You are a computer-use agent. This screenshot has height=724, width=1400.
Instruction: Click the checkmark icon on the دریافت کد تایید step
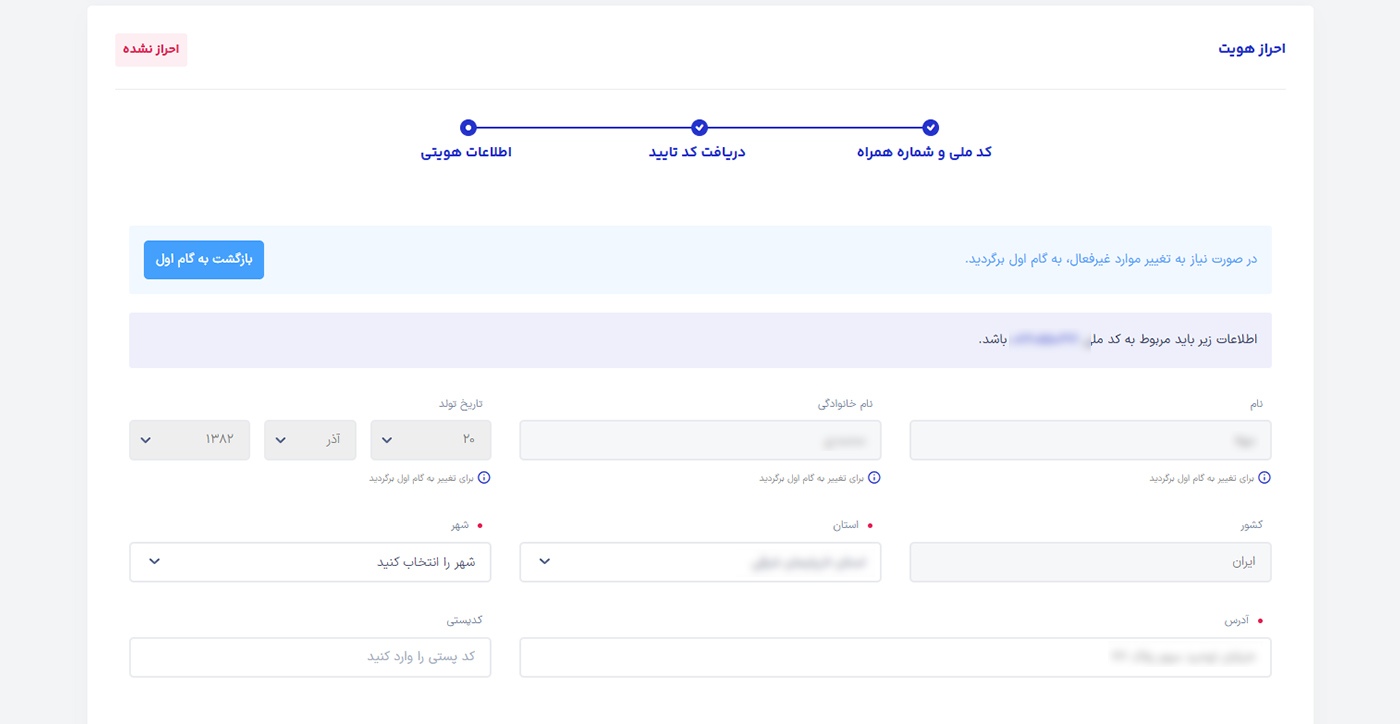click(x=699, y=128)
